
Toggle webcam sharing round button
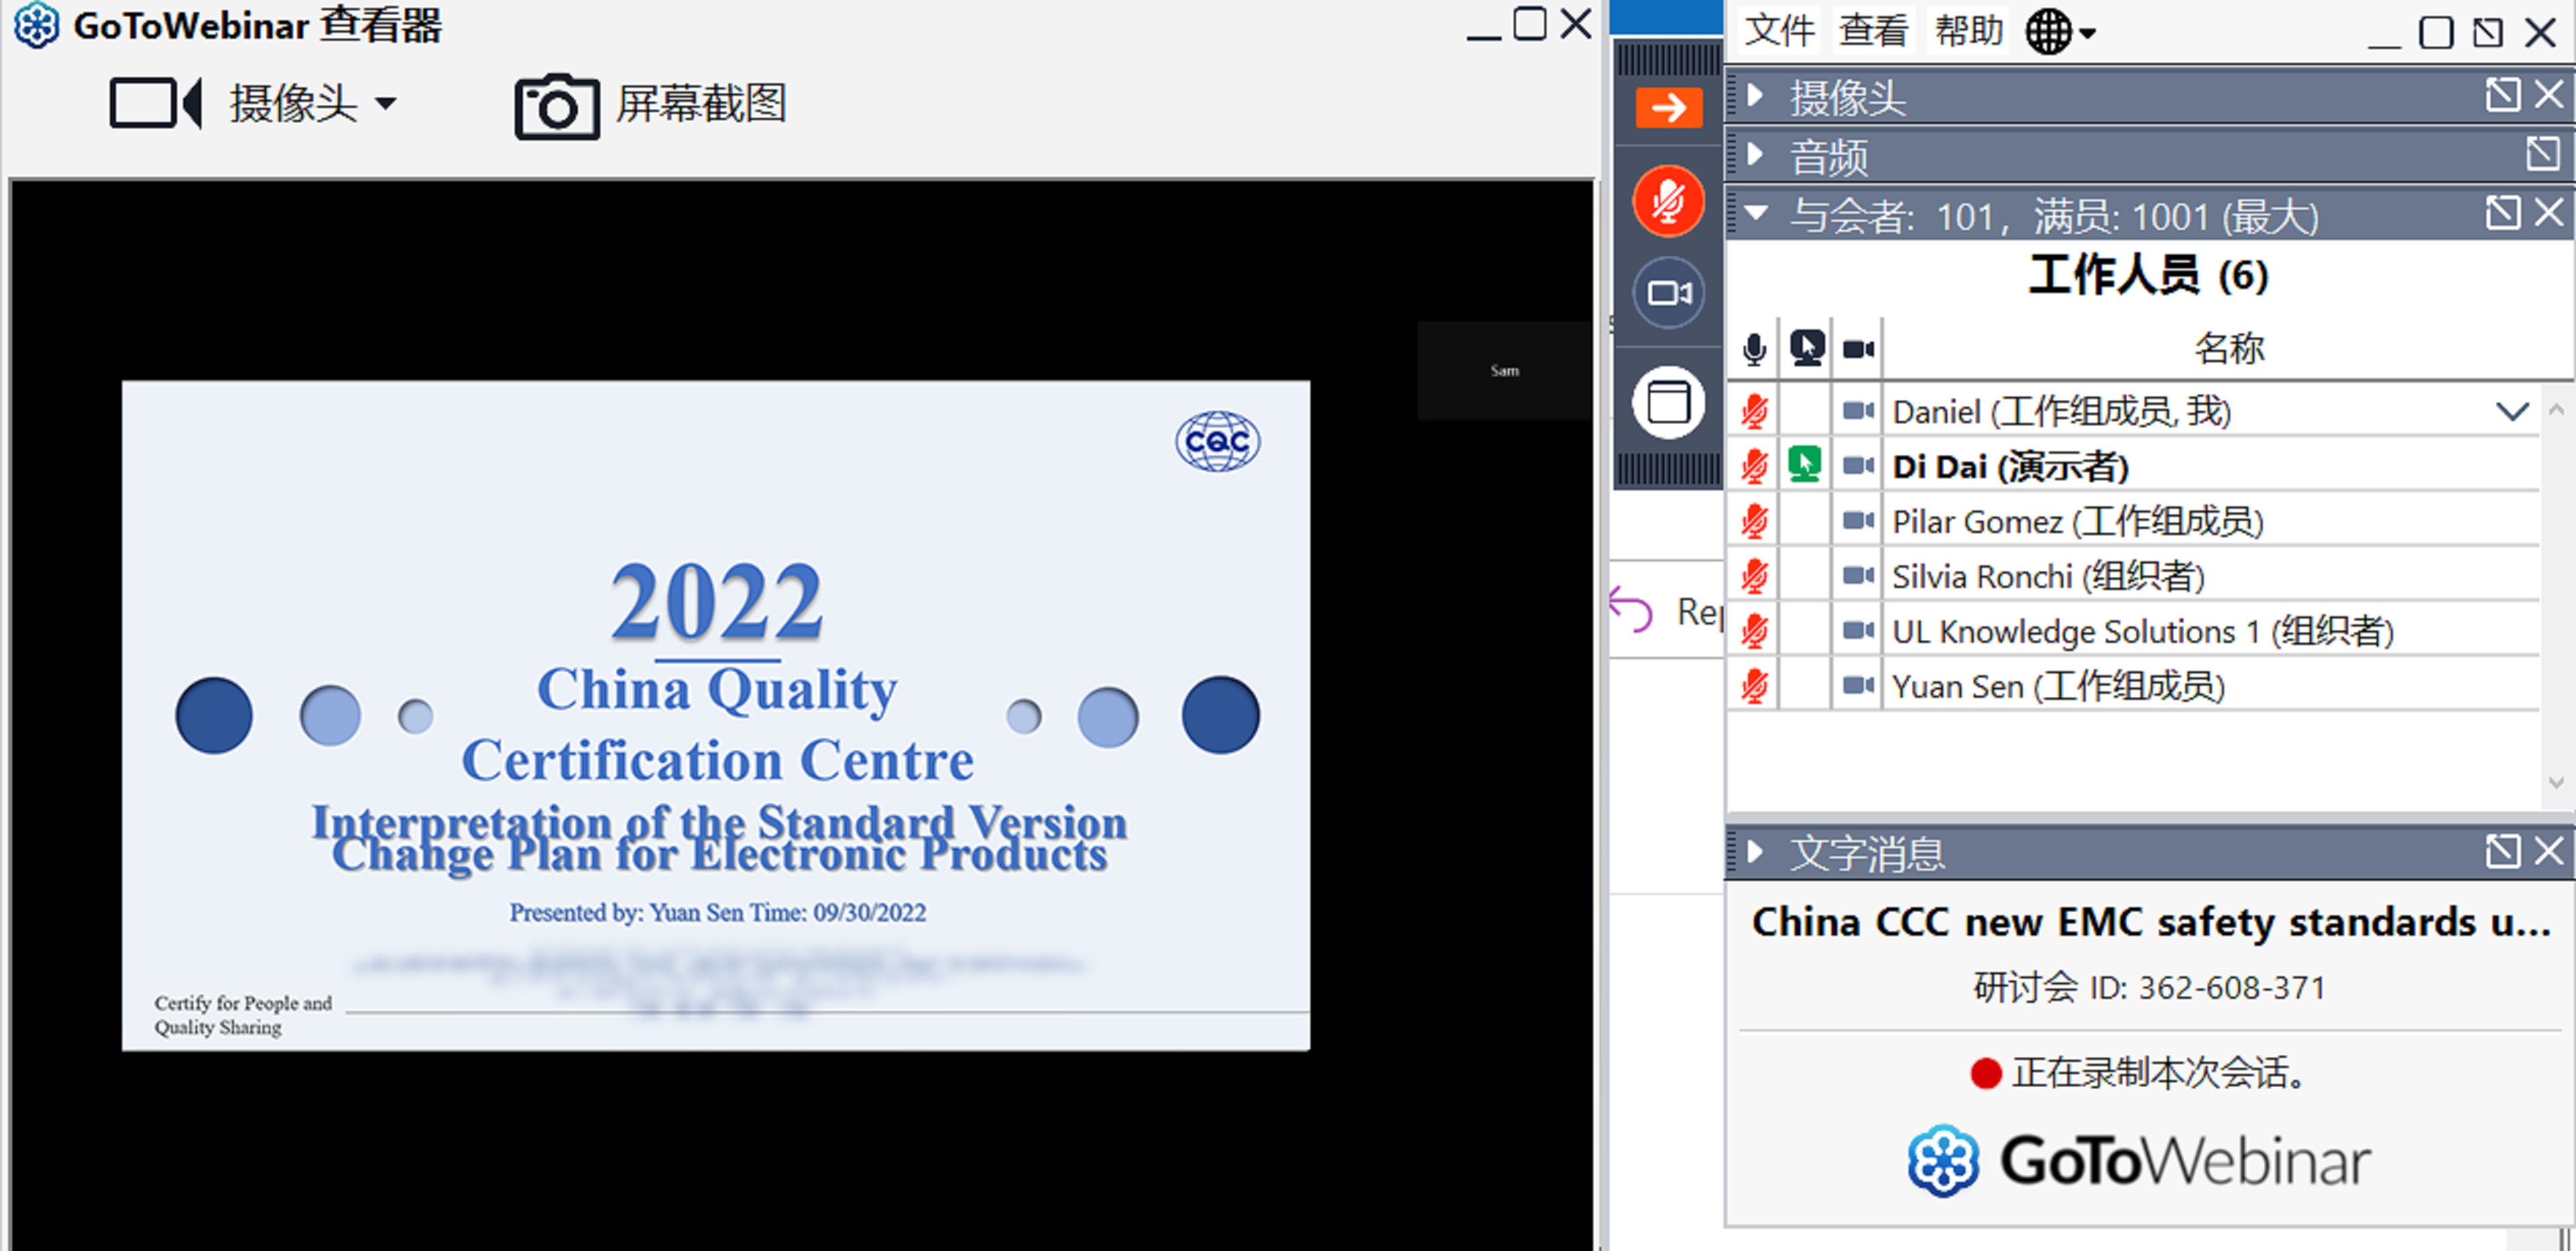point(1668,293)
